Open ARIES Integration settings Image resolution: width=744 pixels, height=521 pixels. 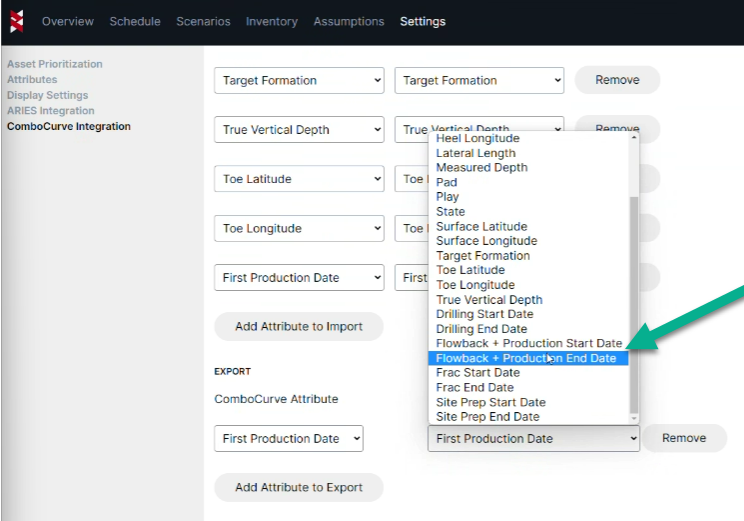(50, 111)
